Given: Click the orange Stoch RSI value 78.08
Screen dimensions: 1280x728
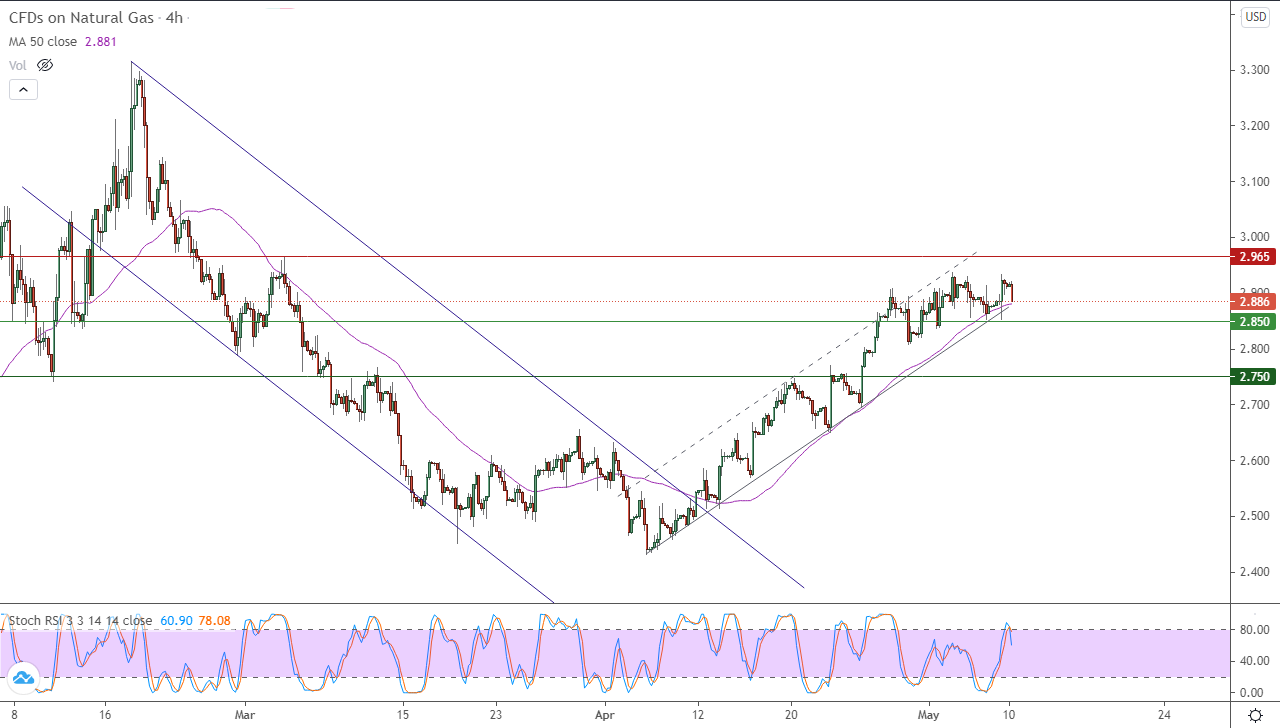Looking at the screenshot, I should tap(215, 621).
